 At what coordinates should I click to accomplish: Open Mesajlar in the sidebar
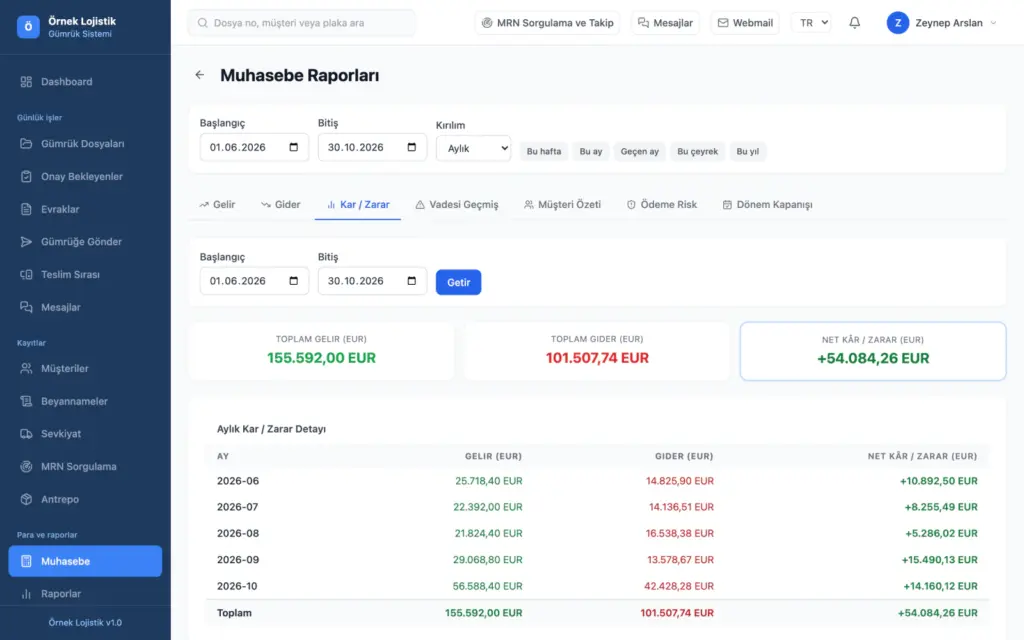click(85, 307)
